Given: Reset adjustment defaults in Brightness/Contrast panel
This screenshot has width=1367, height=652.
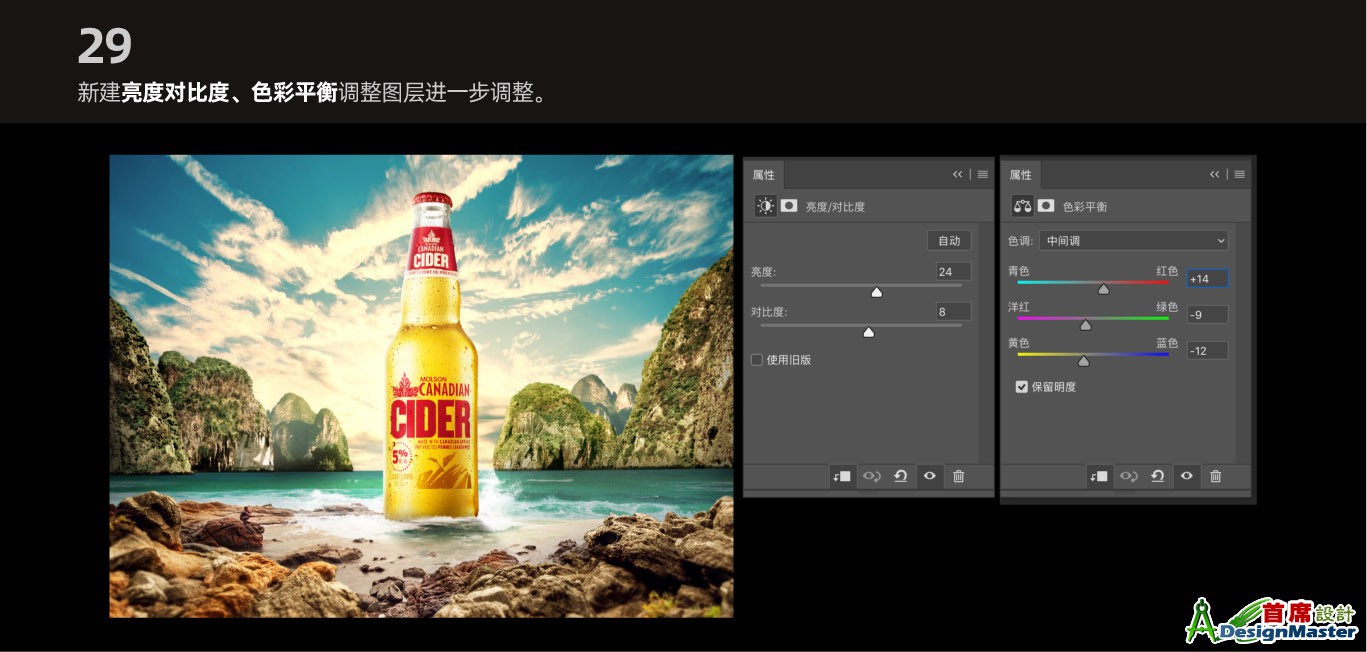Looking at the screenshot, I should click(x=900, y=477).
